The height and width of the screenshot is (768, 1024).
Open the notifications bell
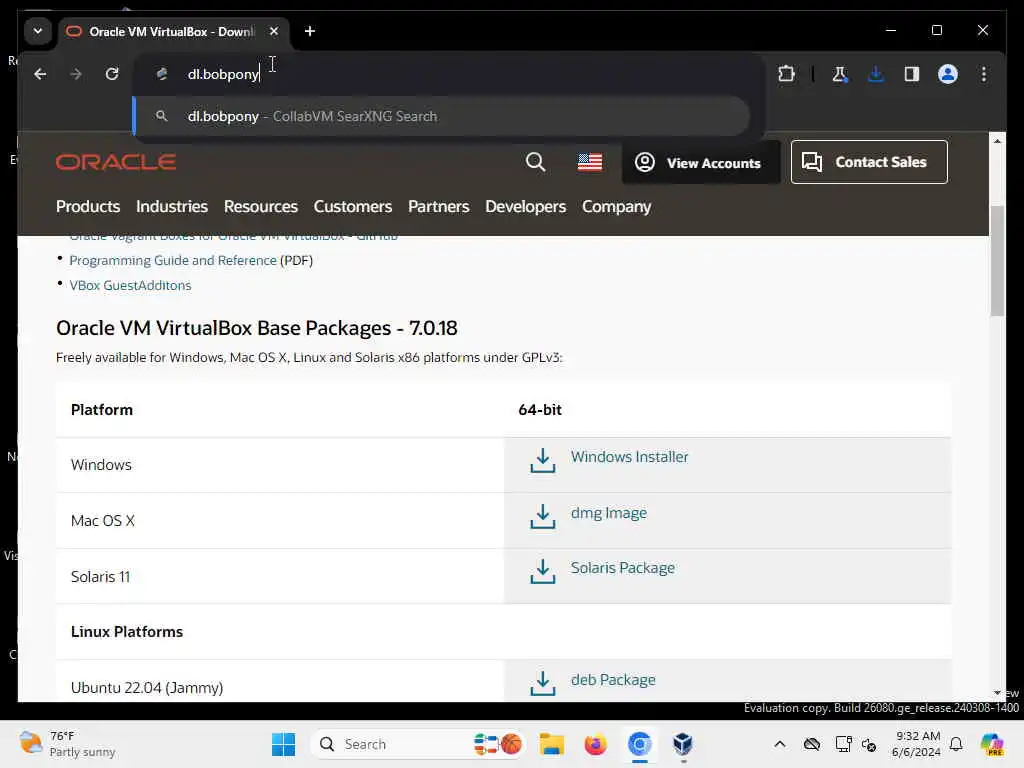tap(956, 744)
